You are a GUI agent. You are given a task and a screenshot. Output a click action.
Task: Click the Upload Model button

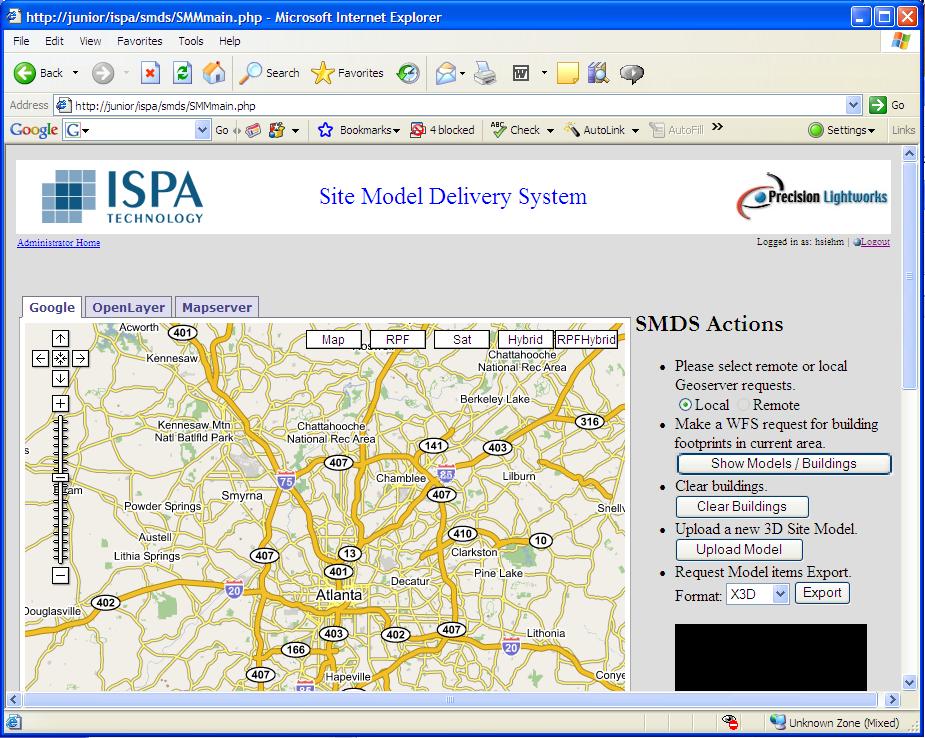point(739,550)
